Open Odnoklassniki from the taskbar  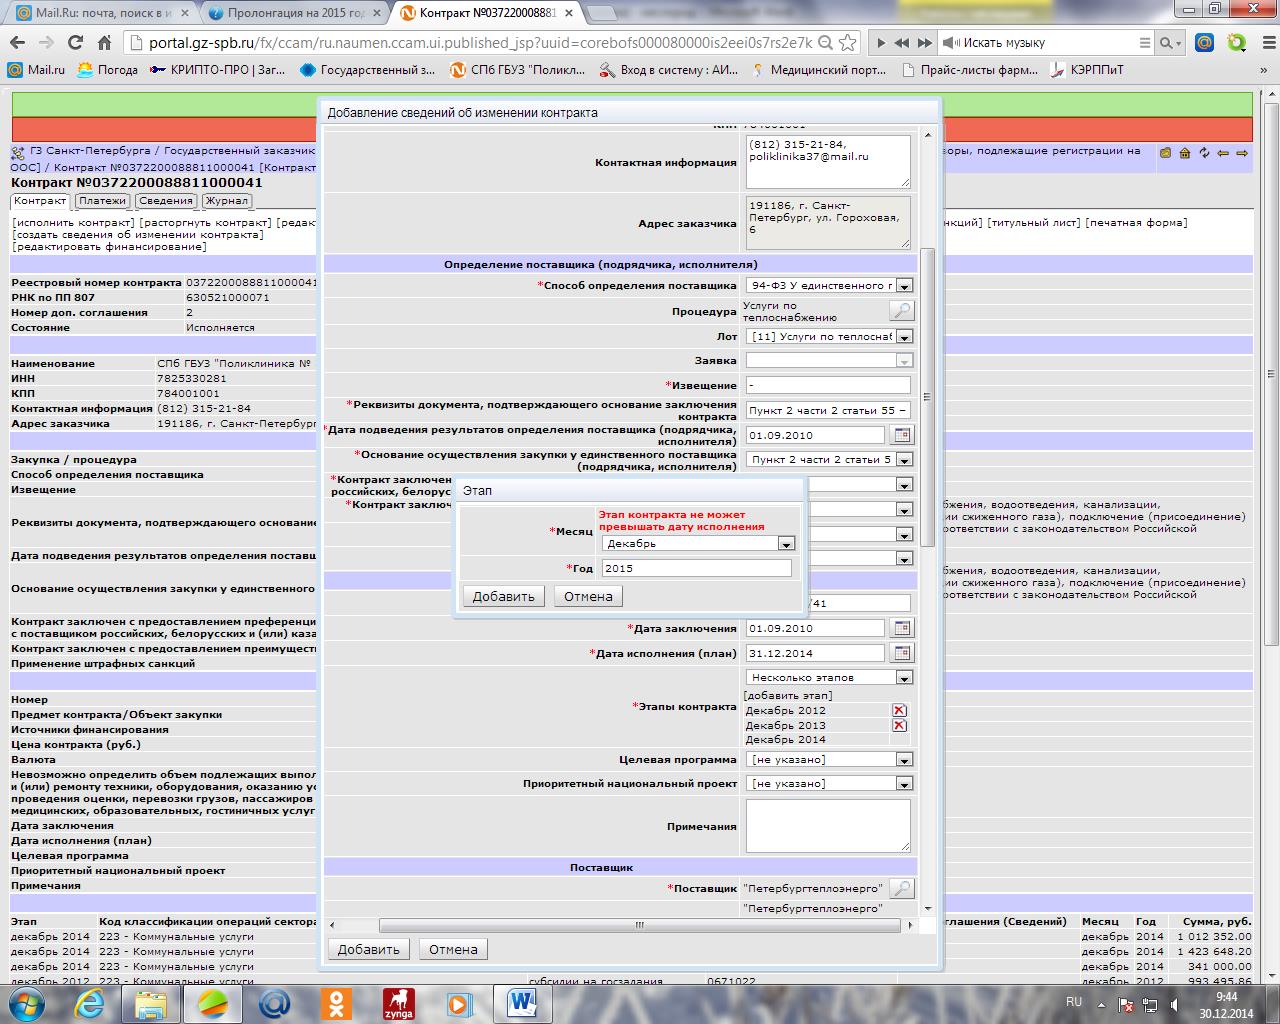337,1004
